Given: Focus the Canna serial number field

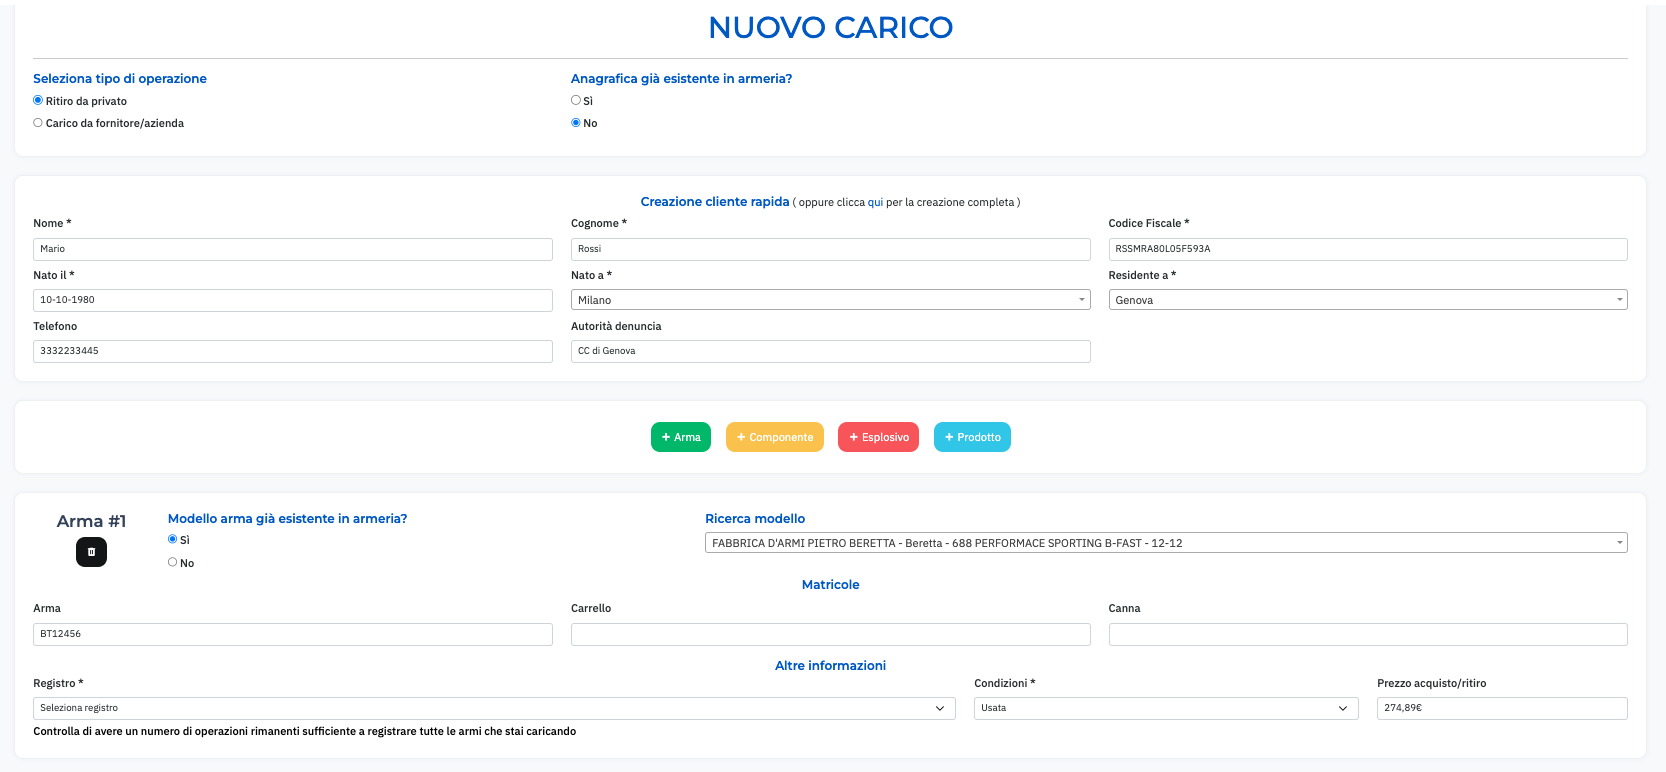Looking at the screenshot, I should [1367, 634].
